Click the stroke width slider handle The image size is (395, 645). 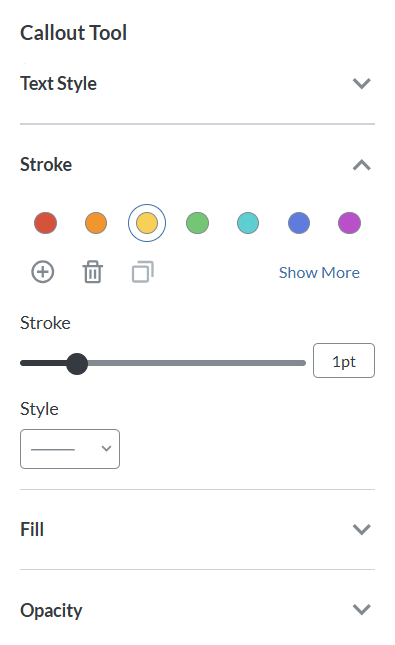pos(77,364)
